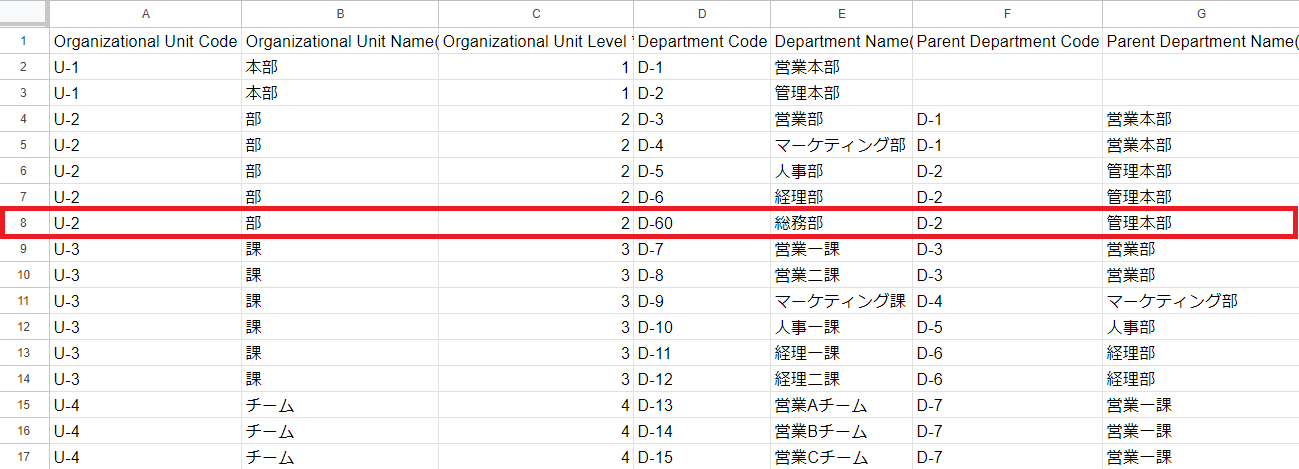
Task: Click the マーケティング課 cell
Action: (x=841, y=301)
